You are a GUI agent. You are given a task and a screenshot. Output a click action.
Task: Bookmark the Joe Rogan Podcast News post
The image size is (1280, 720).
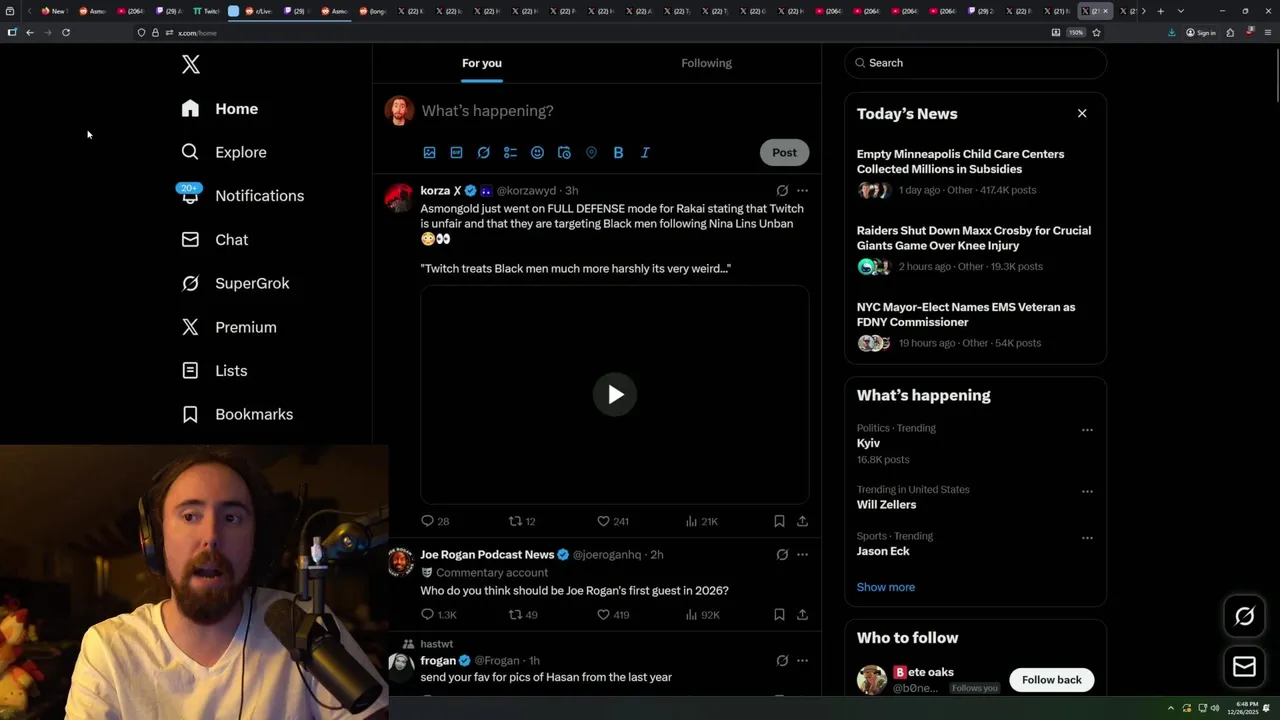[779, 615]
